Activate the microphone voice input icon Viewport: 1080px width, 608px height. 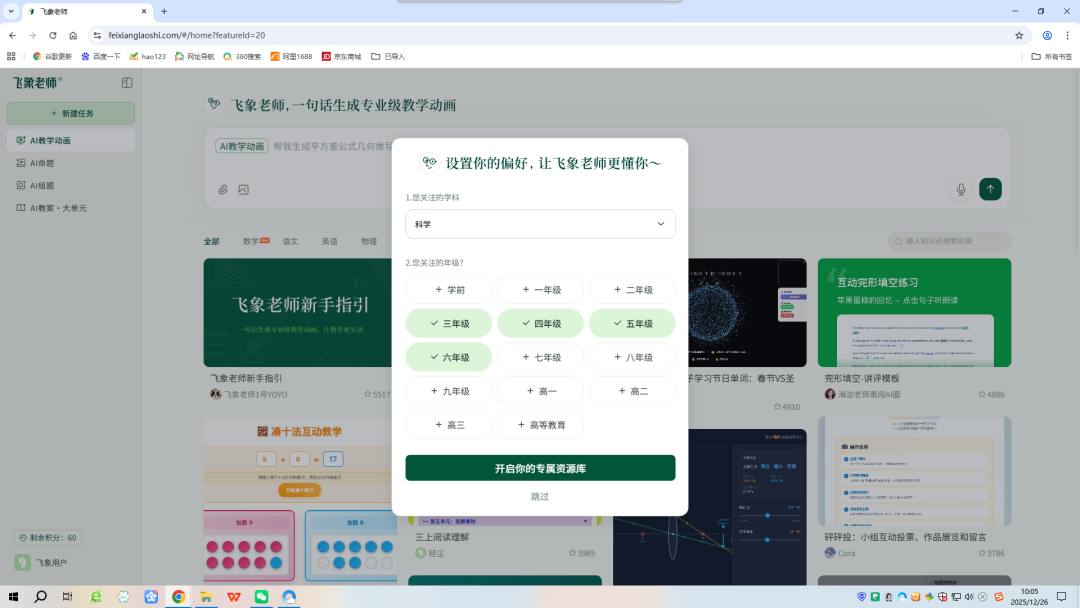click(x=961, y=189)
